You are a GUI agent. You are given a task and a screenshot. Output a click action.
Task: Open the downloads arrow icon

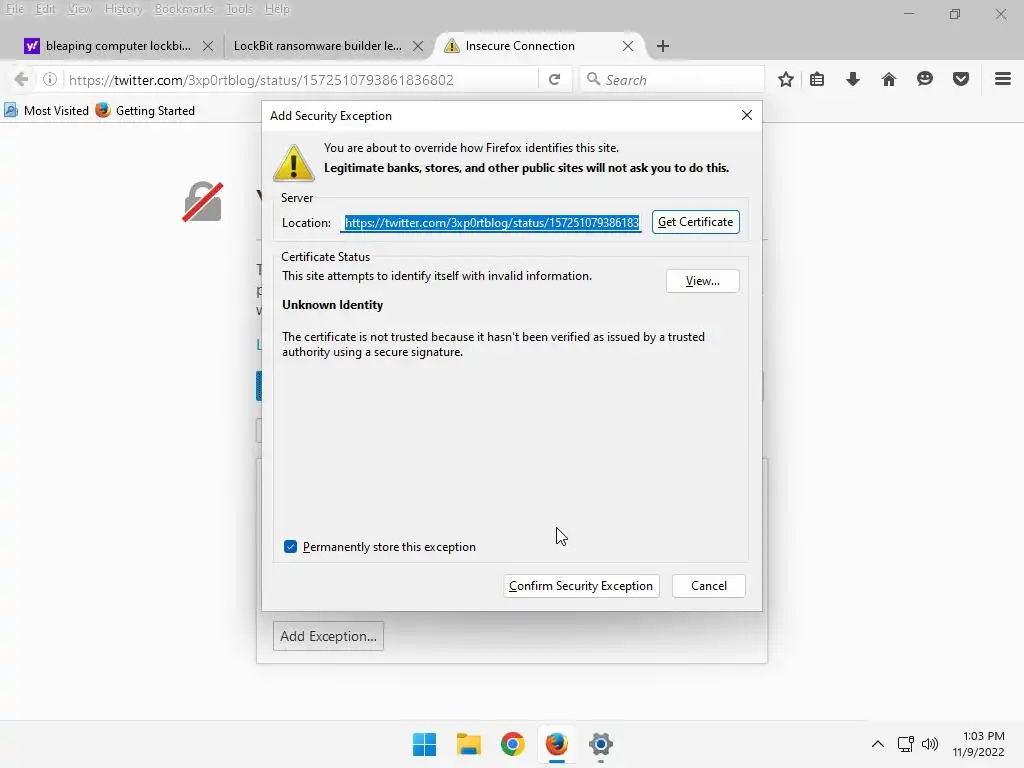pyautogui.click(x=853, y=80)
